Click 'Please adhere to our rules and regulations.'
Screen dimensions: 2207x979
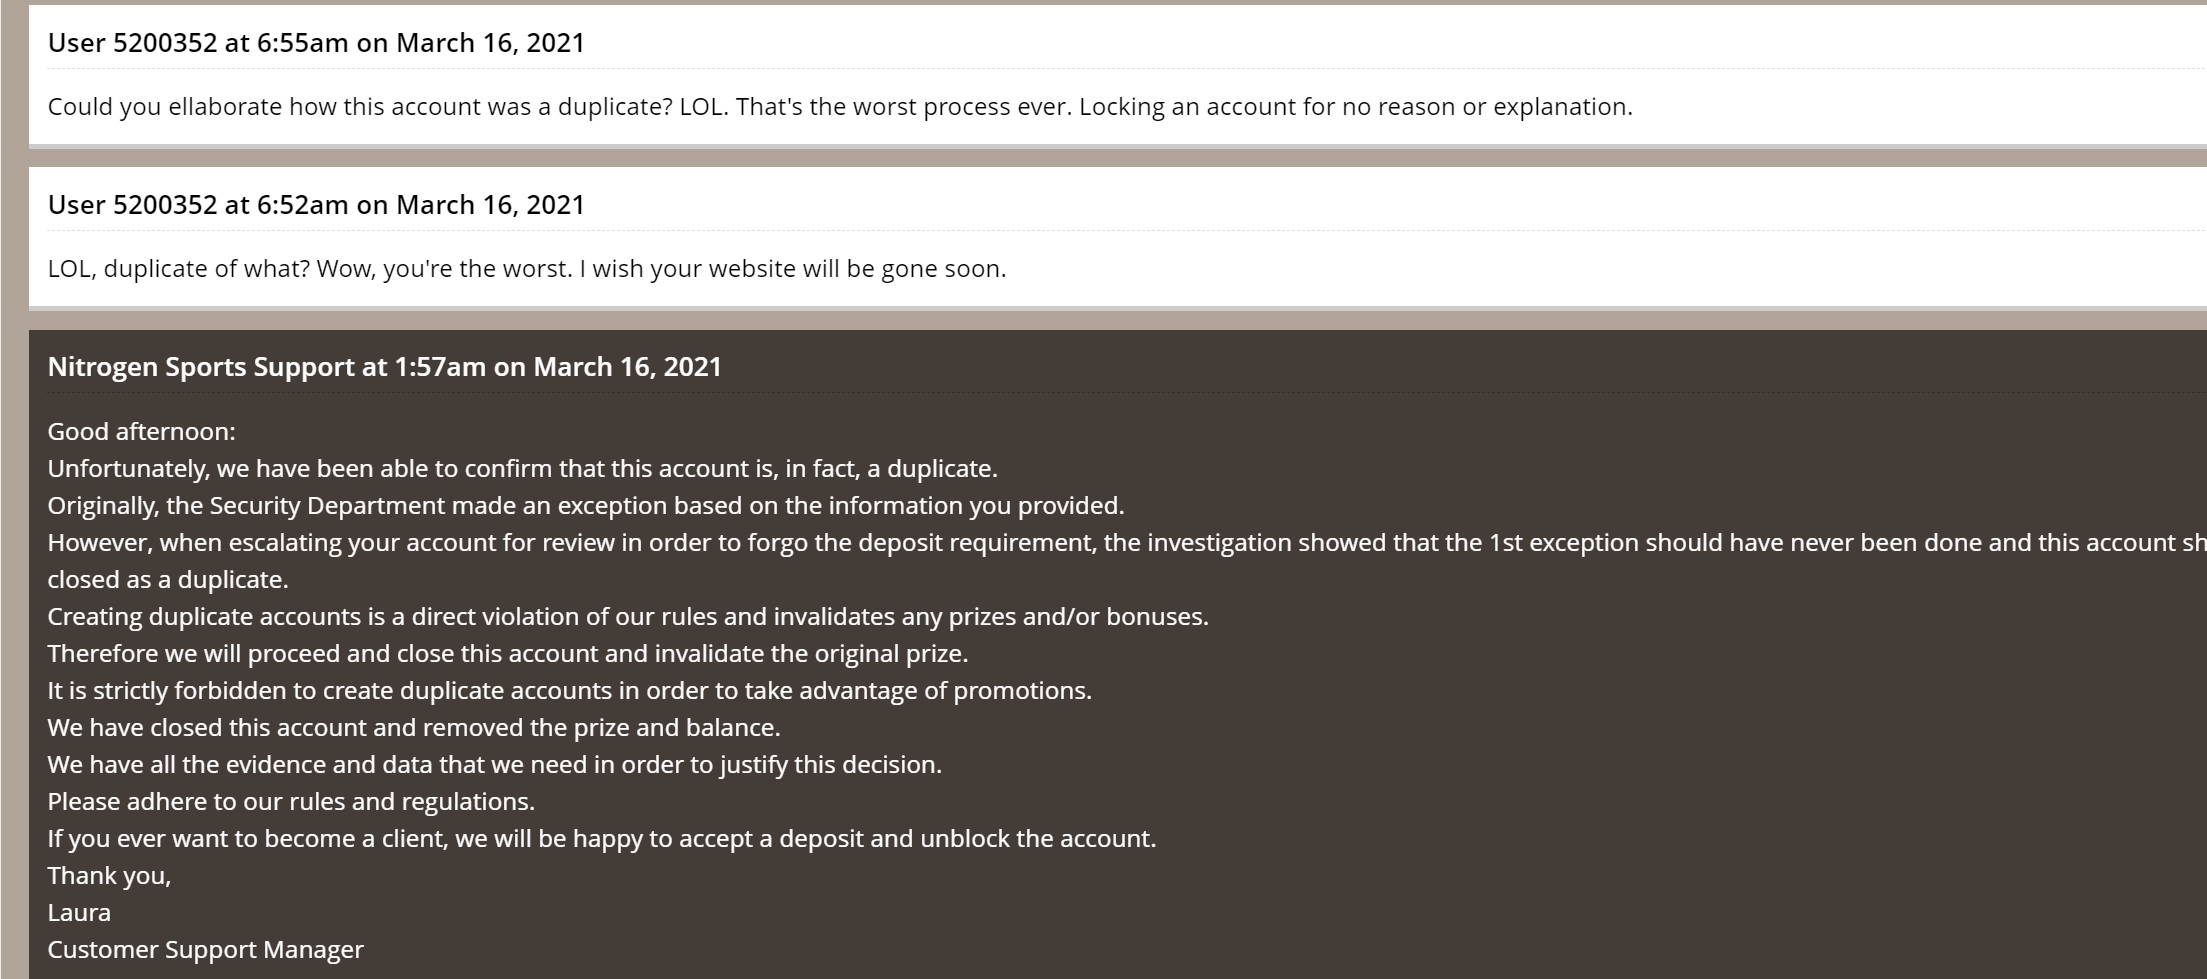point(291,802)
